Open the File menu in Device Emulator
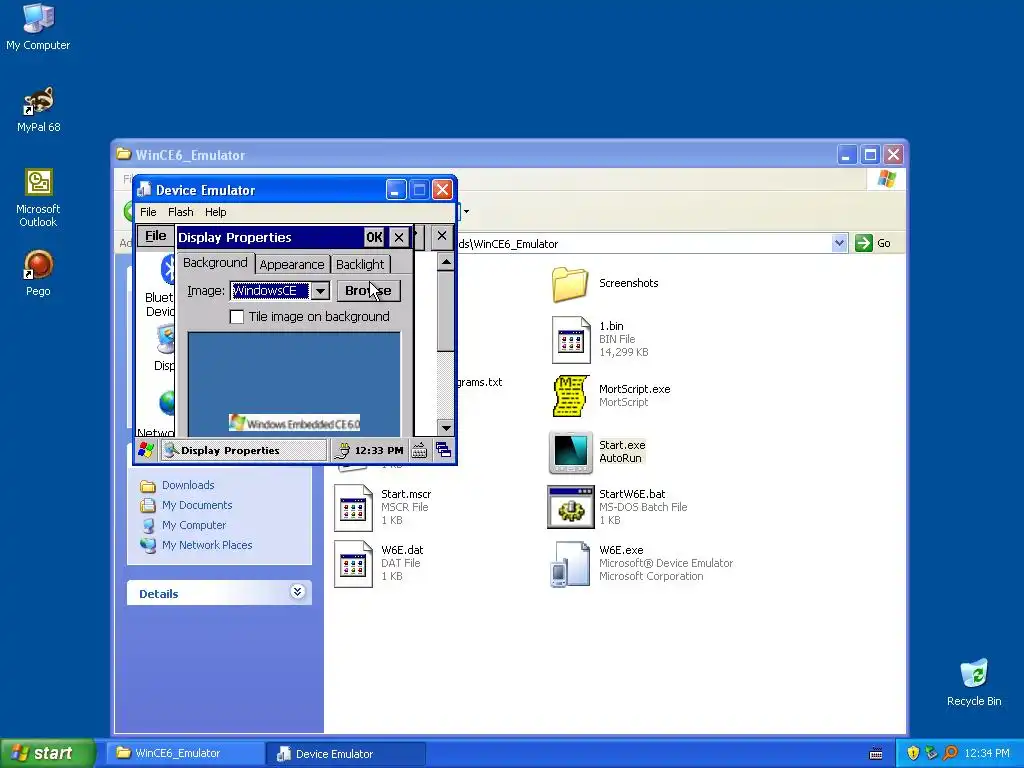 pyautogui.click(x=148, y=212)
